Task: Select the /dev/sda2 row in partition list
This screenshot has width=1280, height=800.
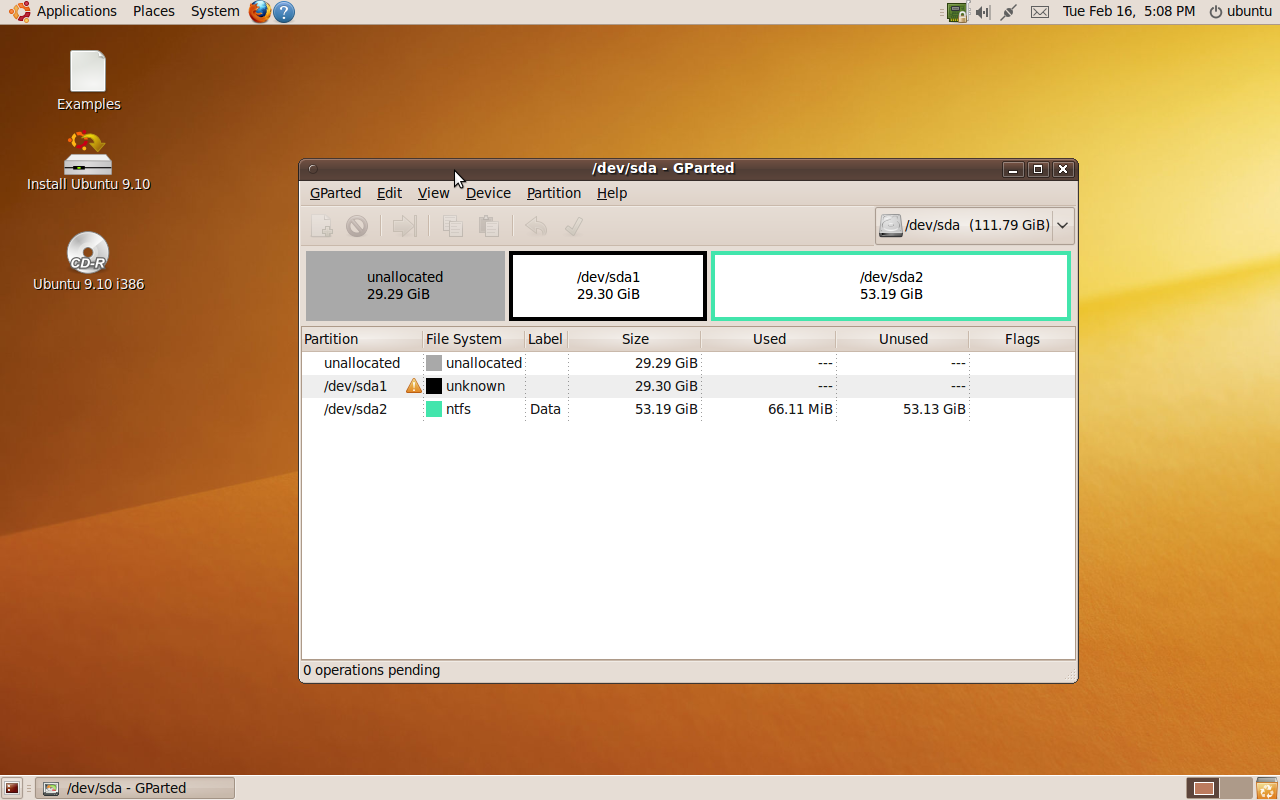Action: [x=688, y=409]
